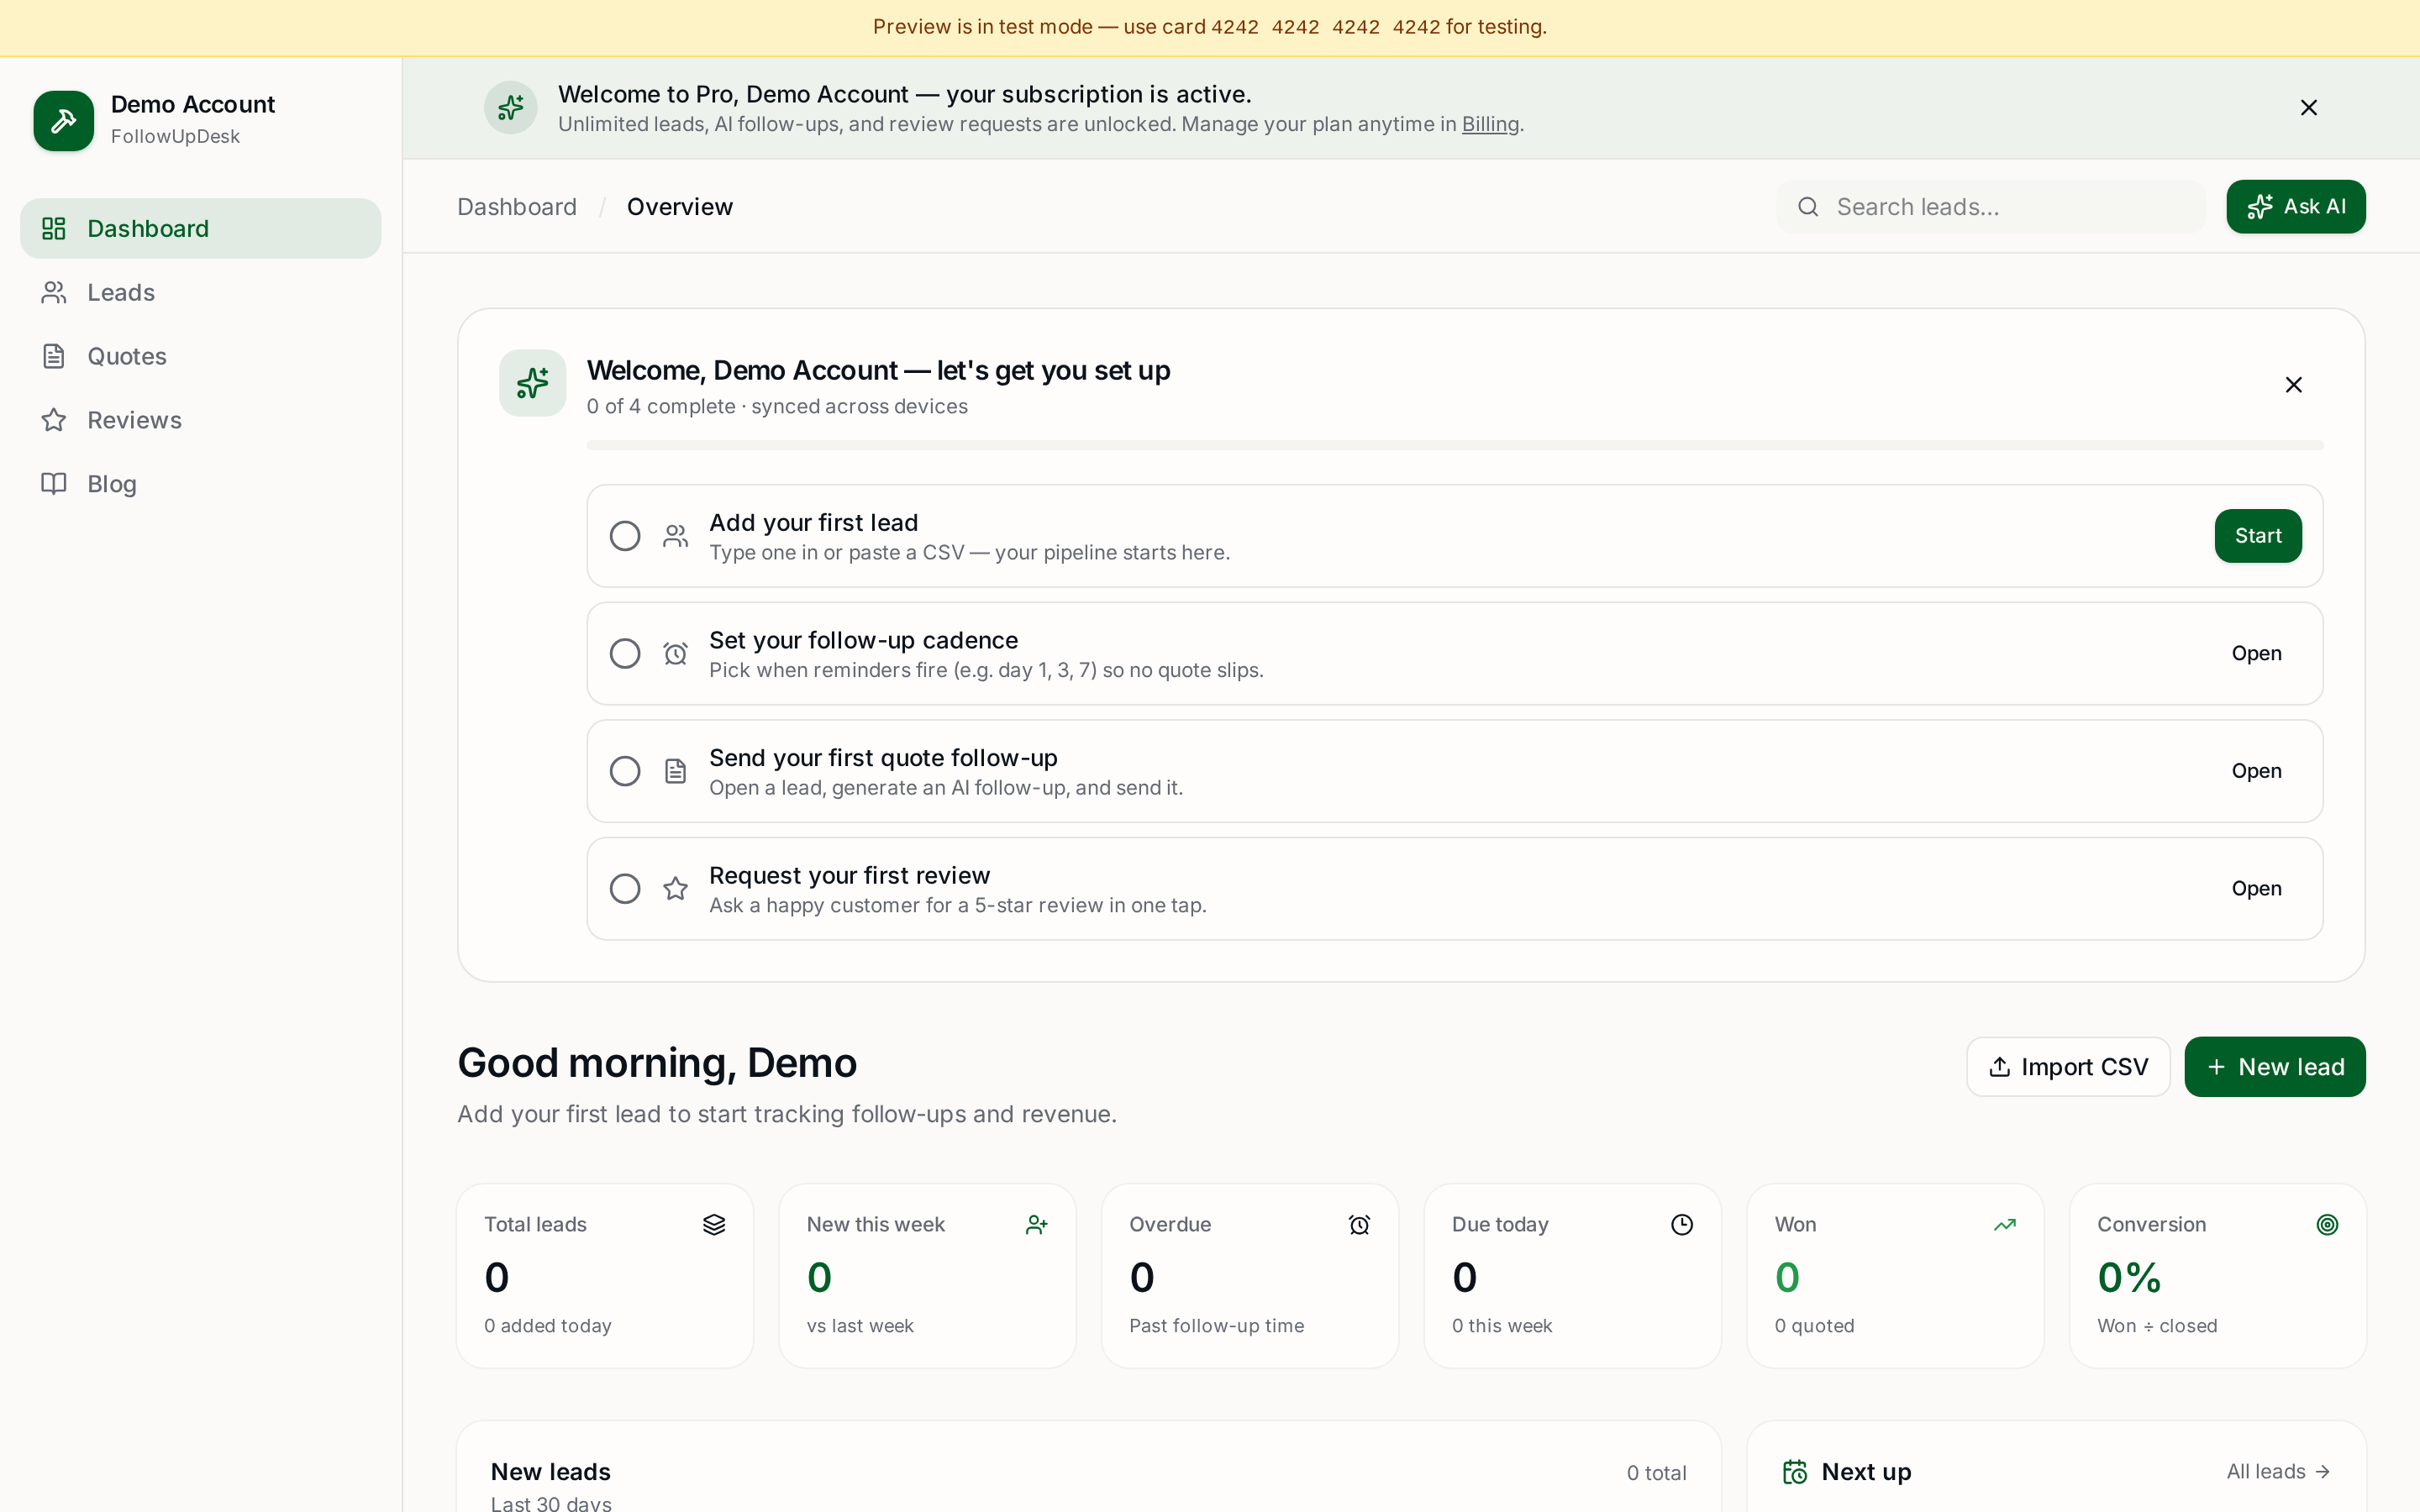Viewport: 2420px width, 1512px height.
Task: Click Start on Add your first lead
Action: (x=2258, y=536)
